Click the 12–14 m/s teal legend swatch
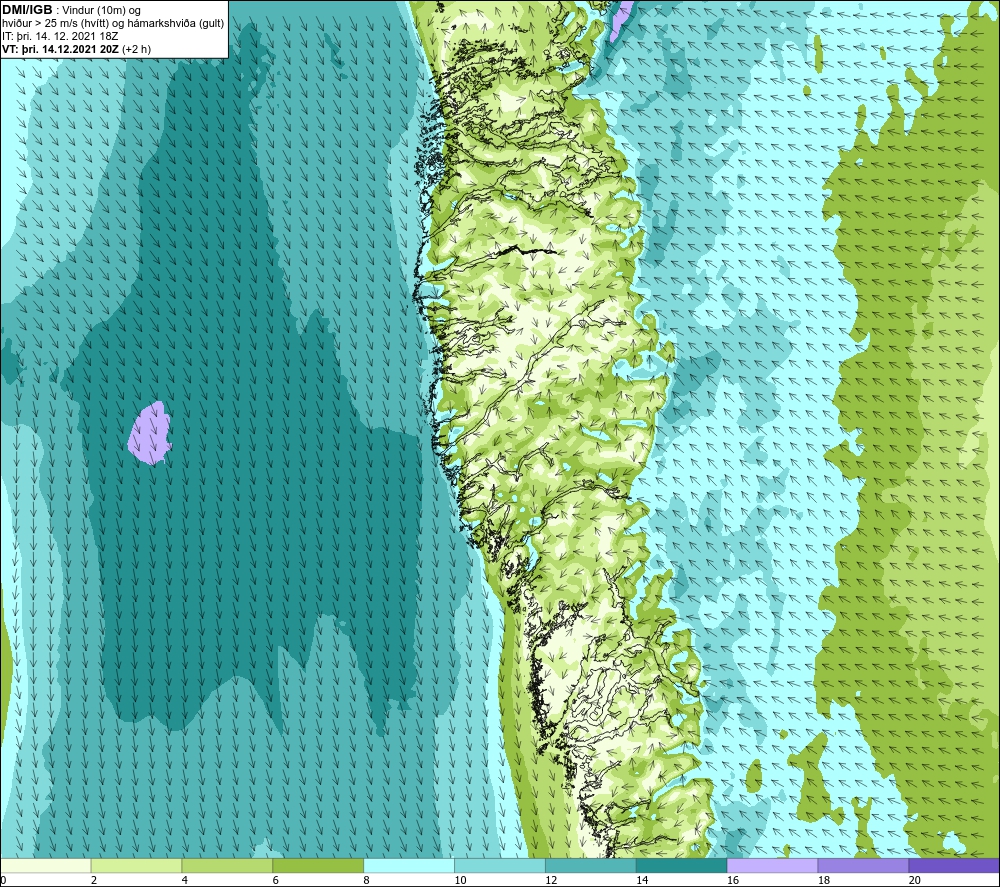This screenshot has width=1000, height=887. click(591, 865)
